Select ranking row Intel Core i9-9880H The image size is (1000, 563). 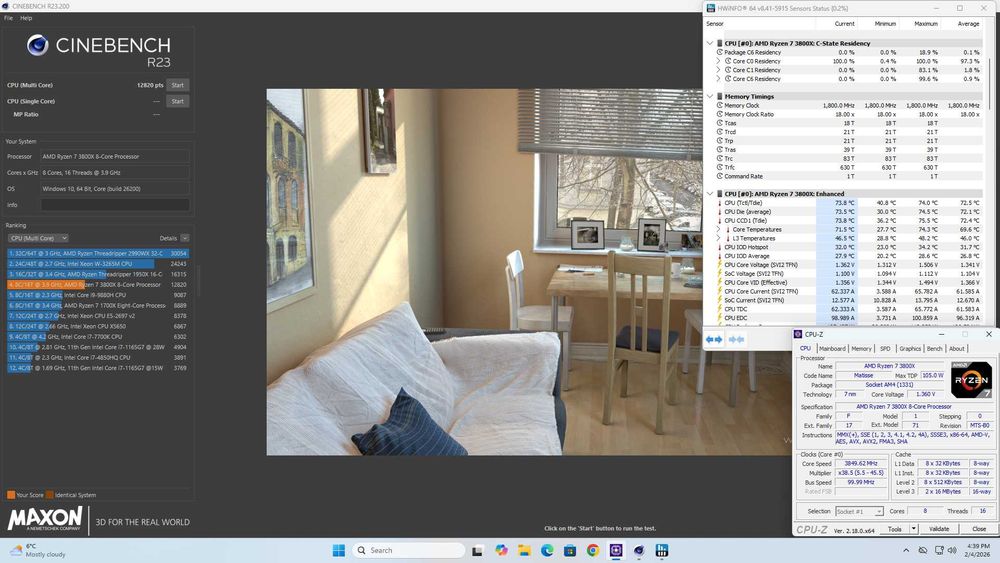click(x=98, y=295)
